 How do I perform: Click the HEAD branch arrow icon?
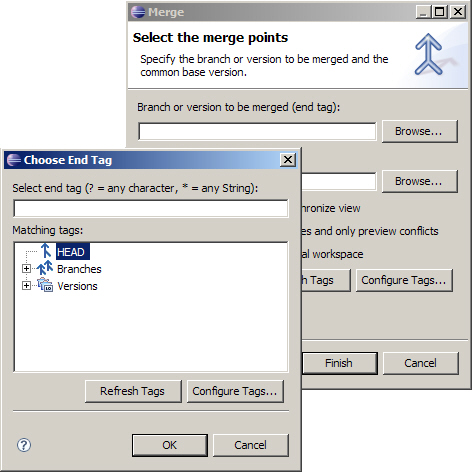point(46,251)
